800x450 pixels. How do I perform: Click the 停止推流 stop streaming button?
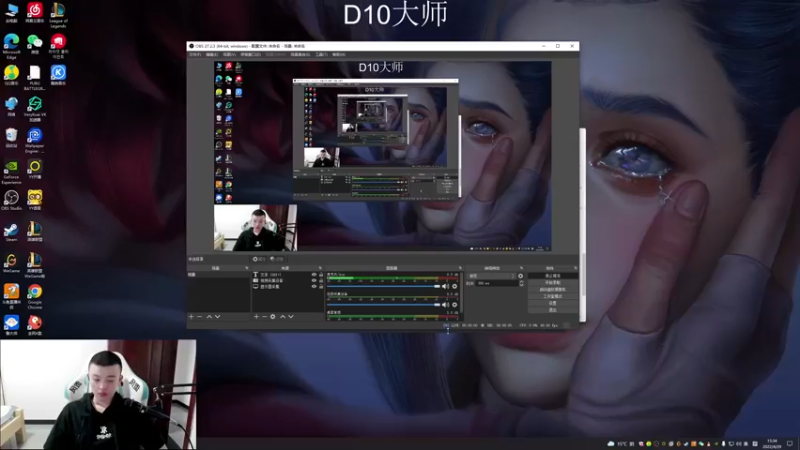553,276
